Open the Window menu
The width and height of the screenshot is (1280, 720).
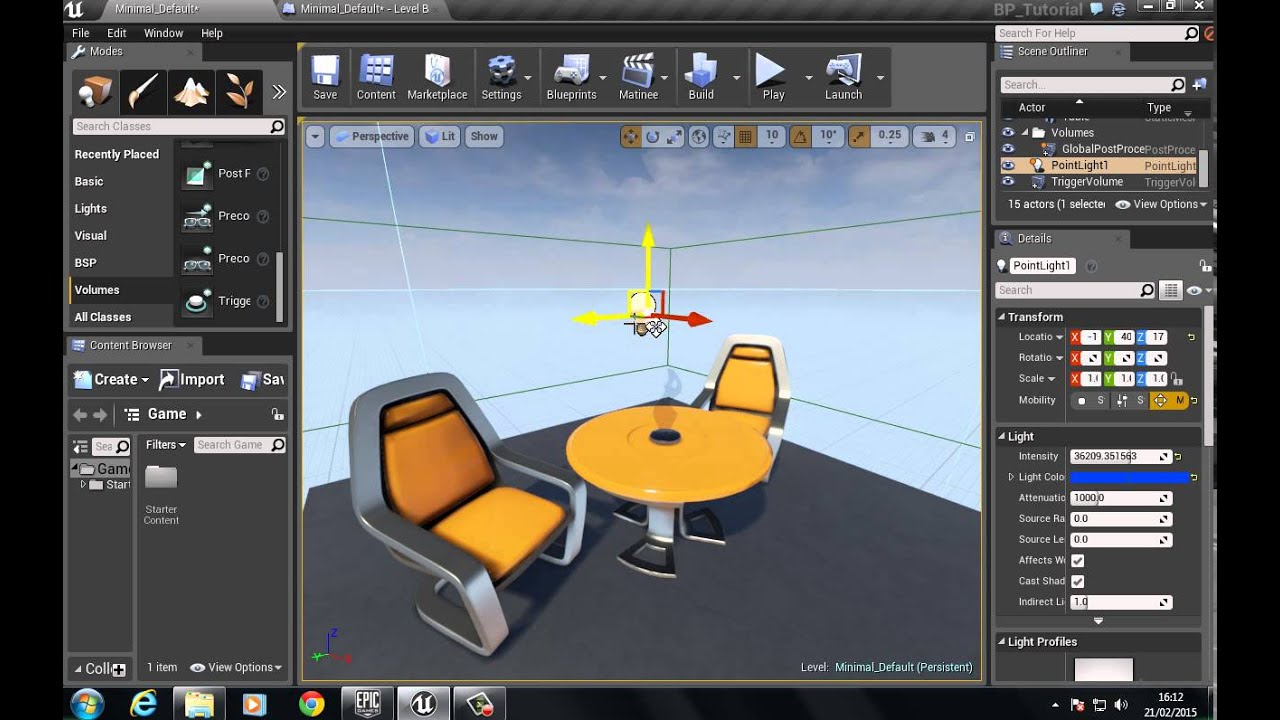pos(164,33)
